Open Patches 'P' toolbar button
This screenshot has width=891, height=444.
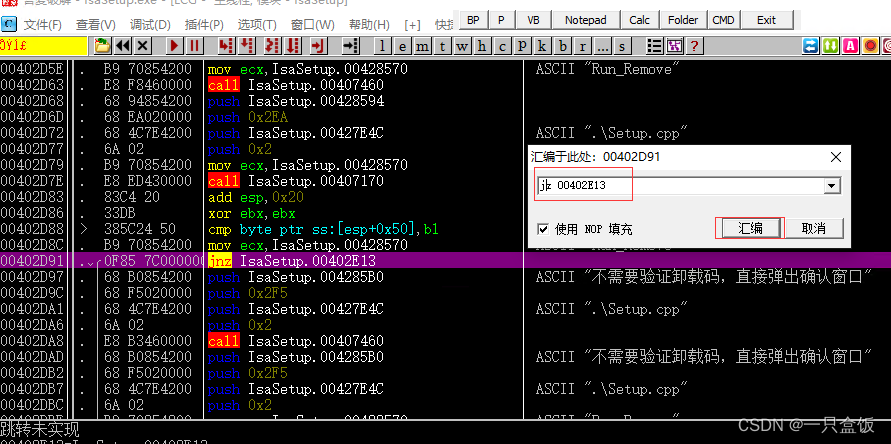[522, 46]
